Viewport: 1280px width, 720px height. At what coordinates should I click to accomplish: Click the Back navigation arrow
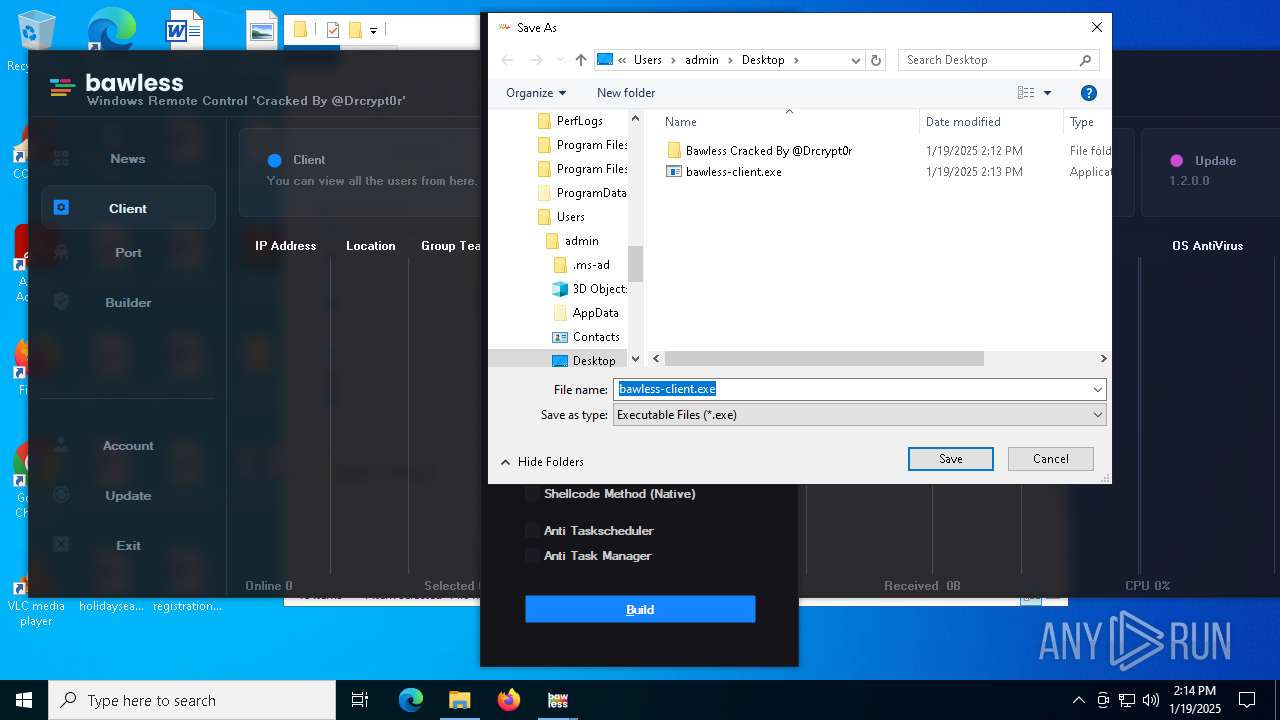pos(507,60)
